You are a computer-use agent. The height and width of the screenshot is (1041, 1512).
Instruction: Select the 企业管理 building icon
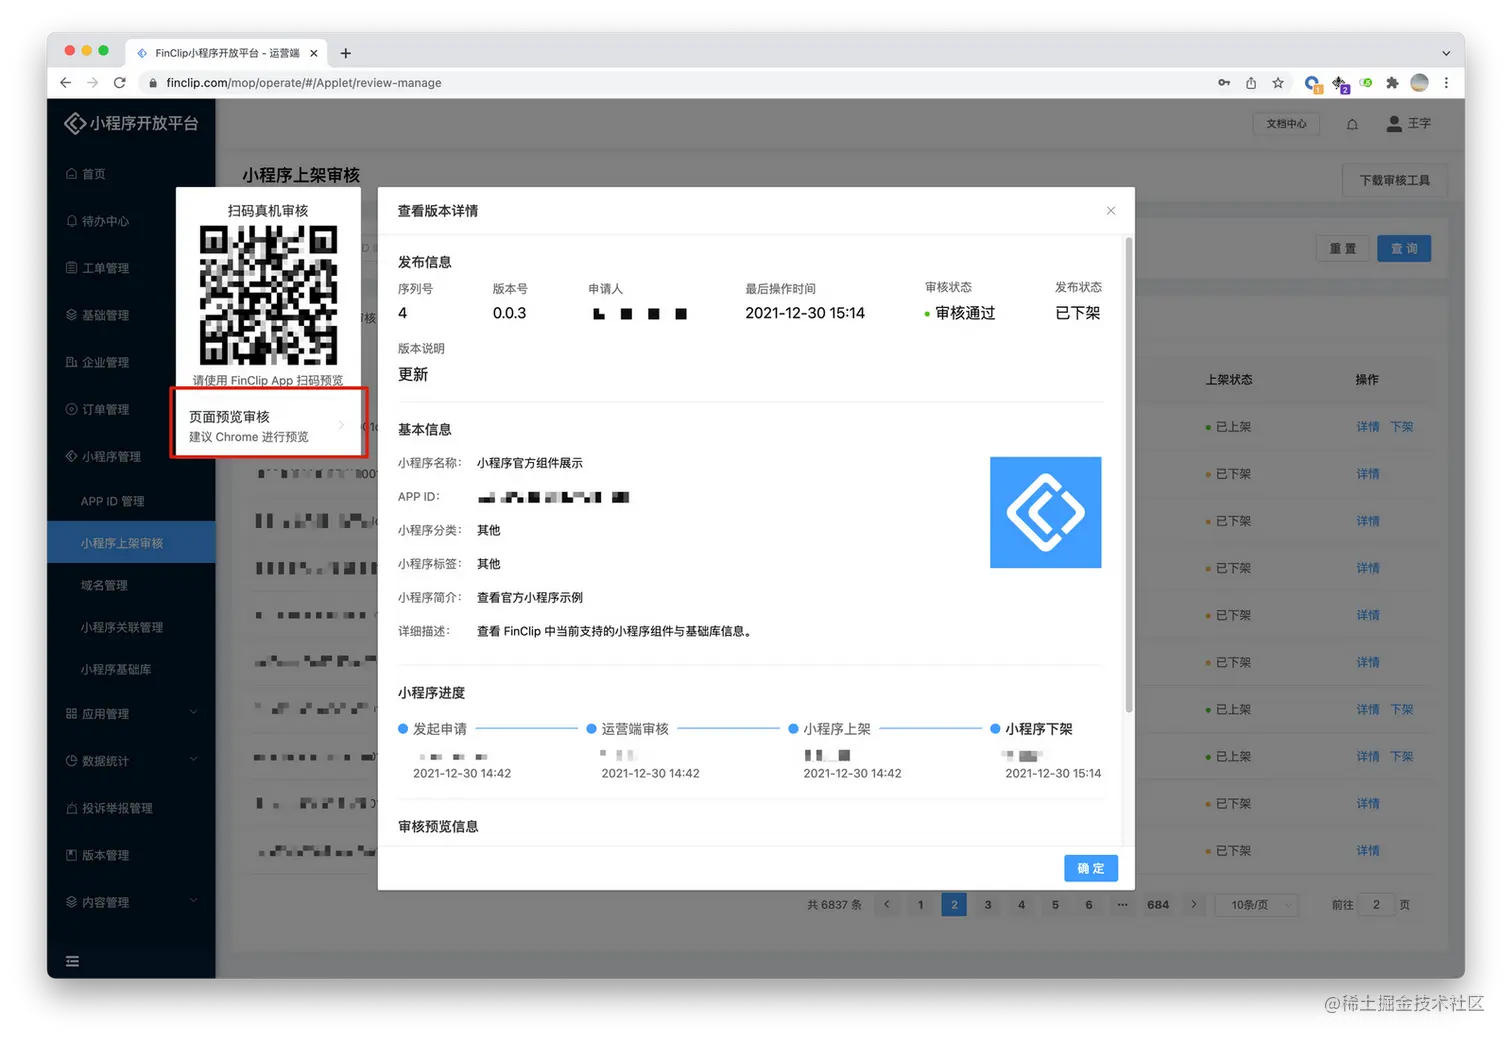point(73,361)
